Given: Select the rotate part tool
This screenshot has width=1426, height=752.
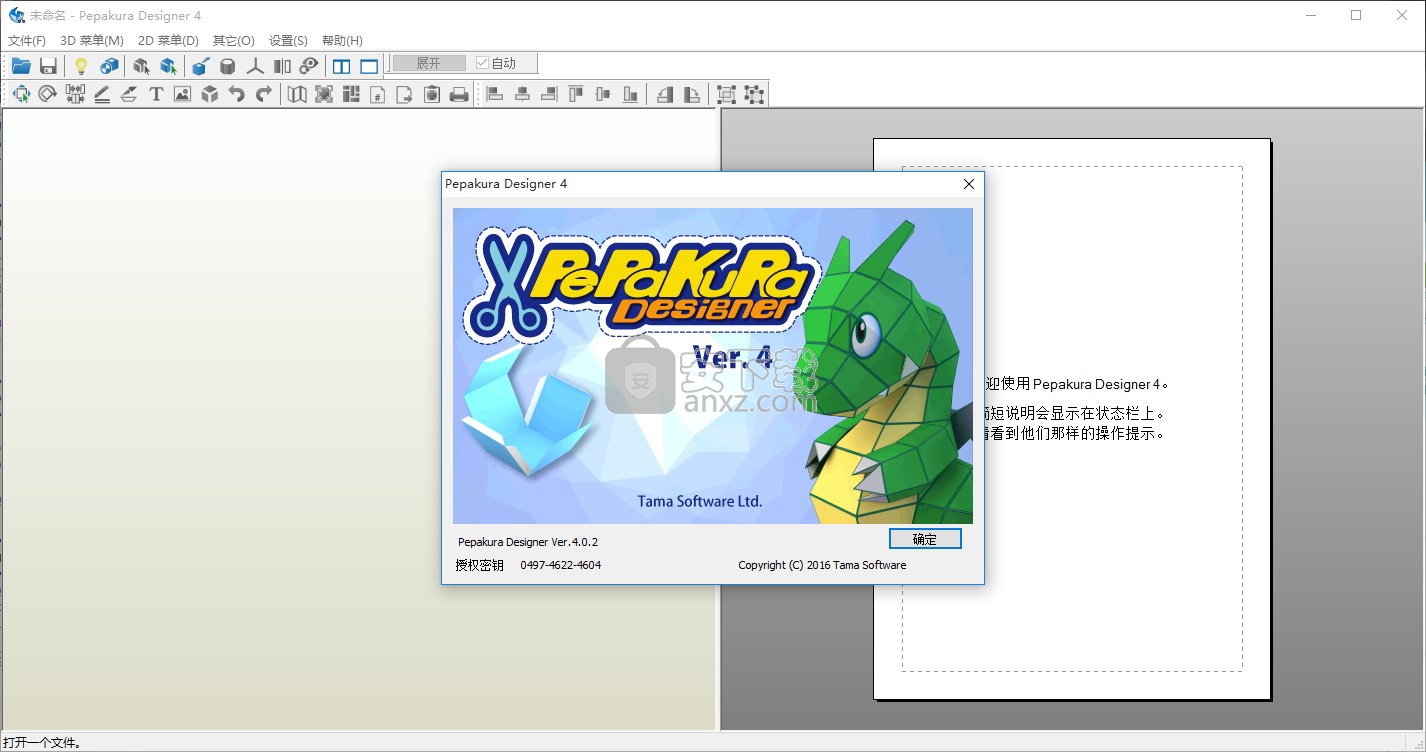Looking at the screenshot, I should tap(48, 94).
